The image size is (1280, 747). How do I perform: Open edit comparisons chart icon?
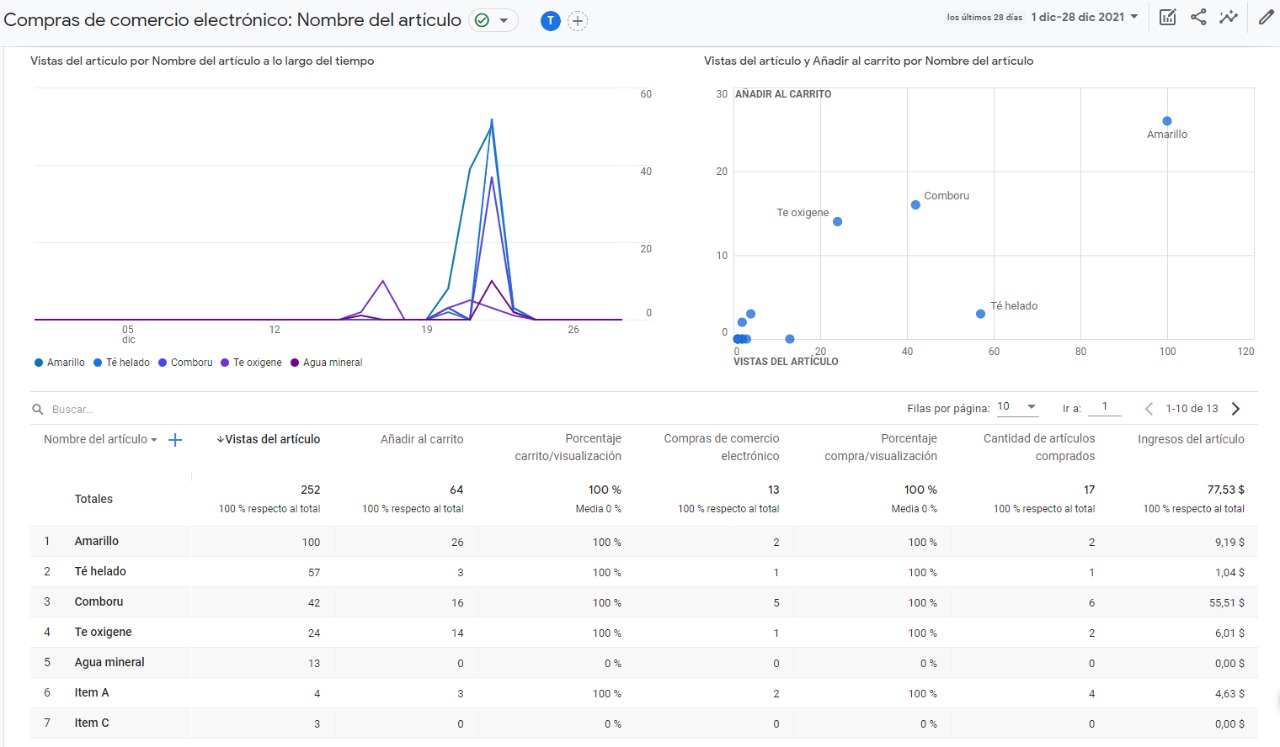[1167, 17]
